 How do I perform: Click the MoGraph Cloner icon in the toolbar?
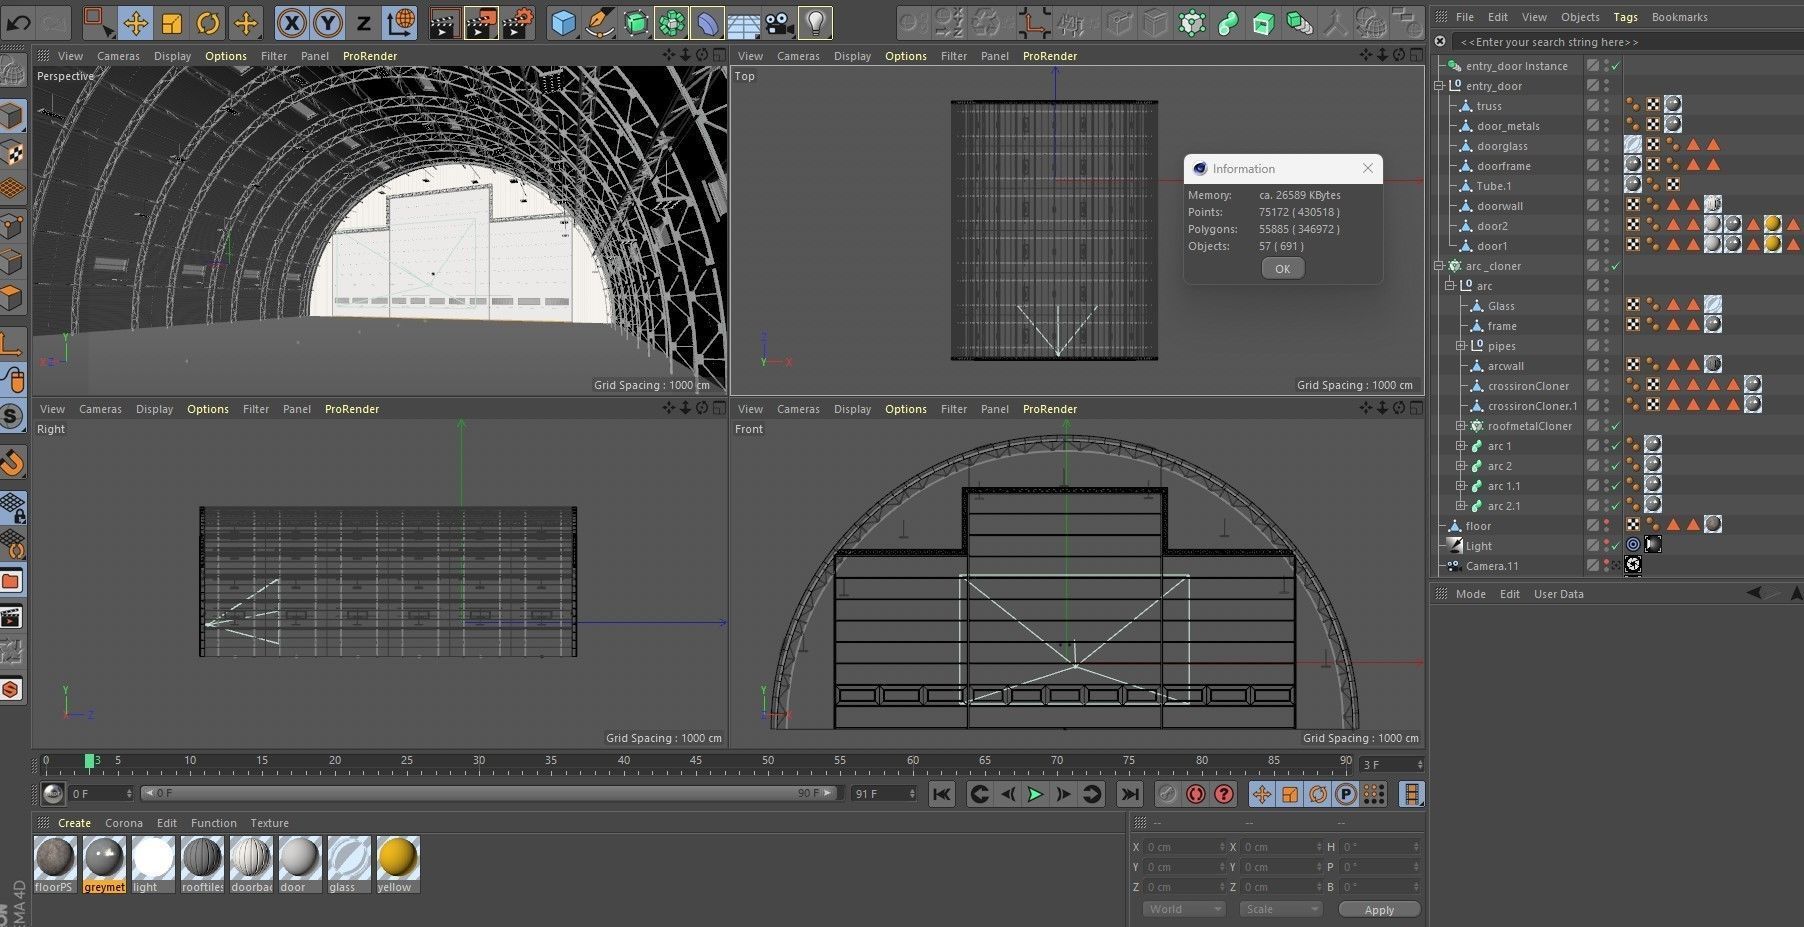click(x=672, y=22)
